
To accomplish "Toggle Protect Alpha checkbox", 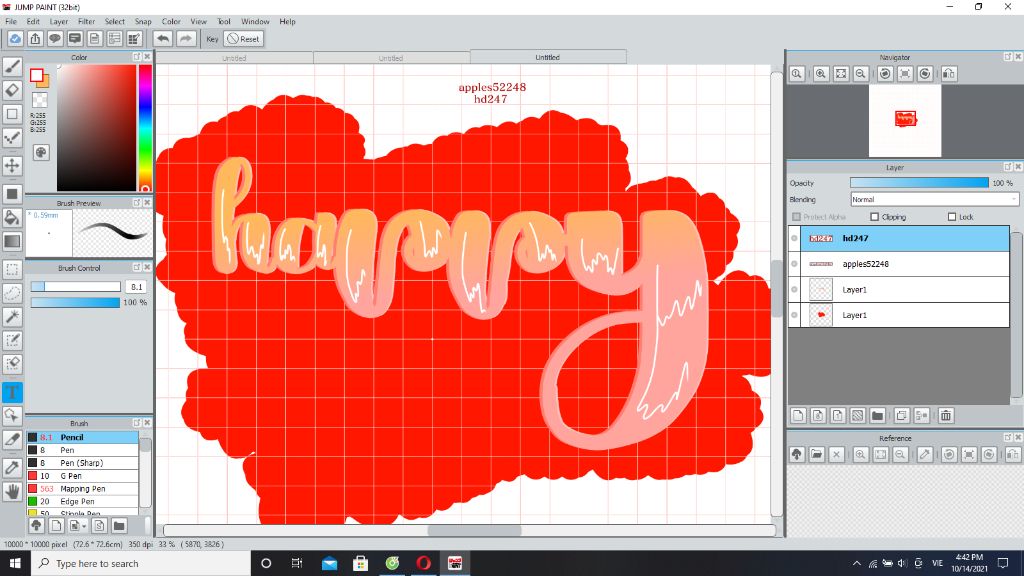I will [x=796, y=217].
